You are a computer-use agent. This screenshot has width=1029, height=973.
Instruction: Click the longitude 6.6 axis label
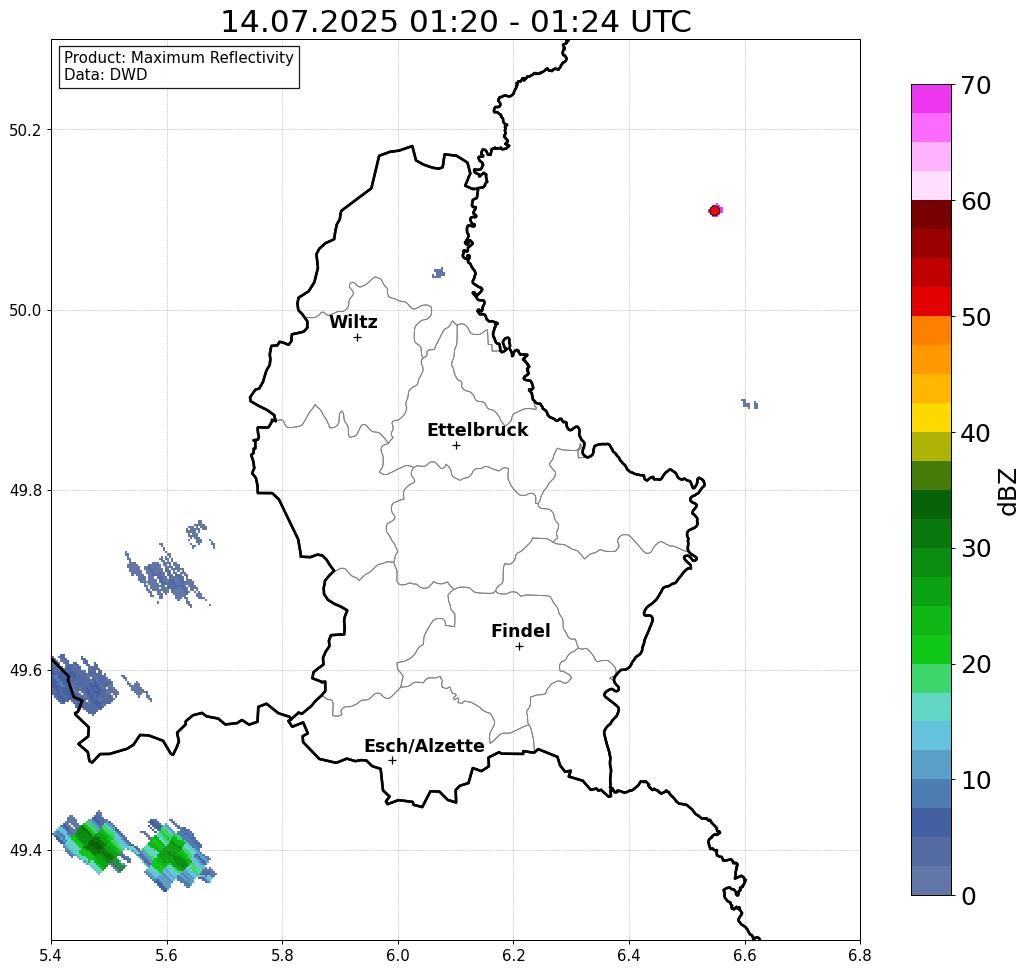coord(745,955)
